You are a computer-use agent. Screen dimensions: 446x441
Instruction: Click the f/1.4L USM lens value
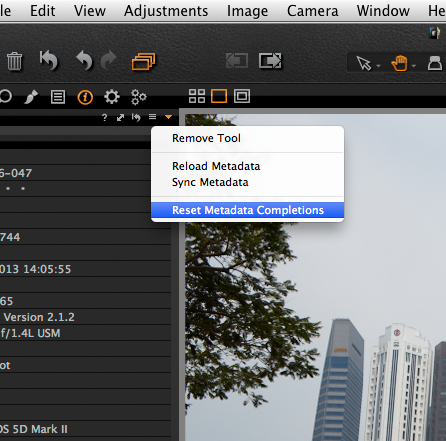click(x=30, y=333)
